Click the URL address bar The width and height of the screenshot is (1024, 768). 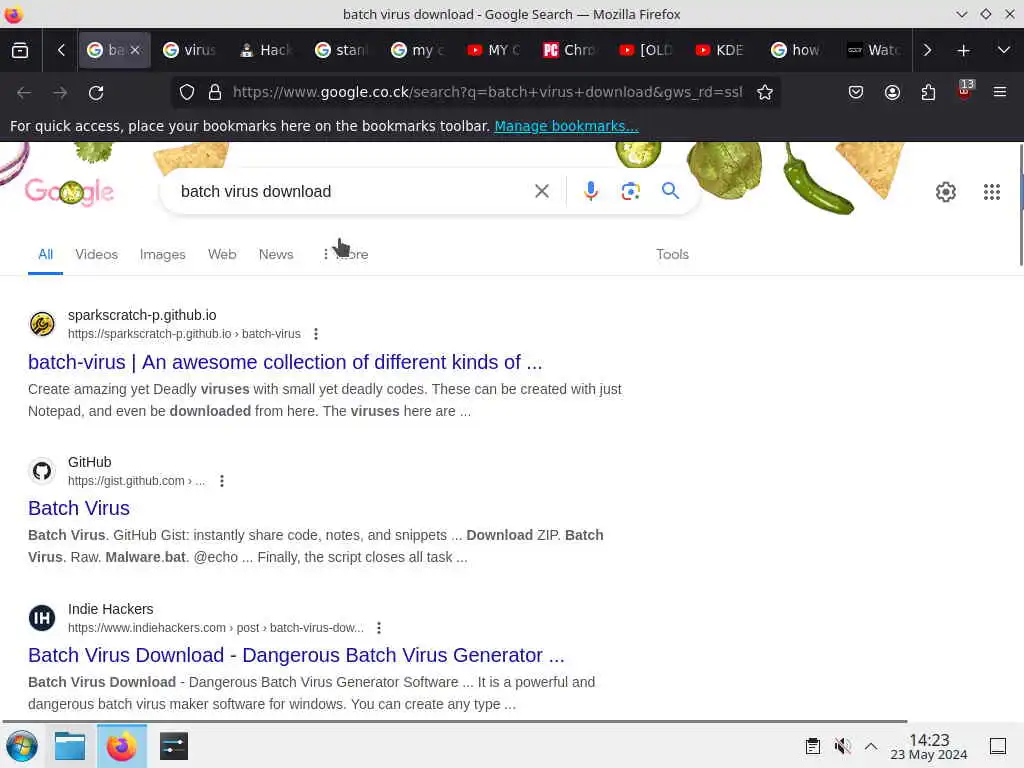[x=487, y=92]
